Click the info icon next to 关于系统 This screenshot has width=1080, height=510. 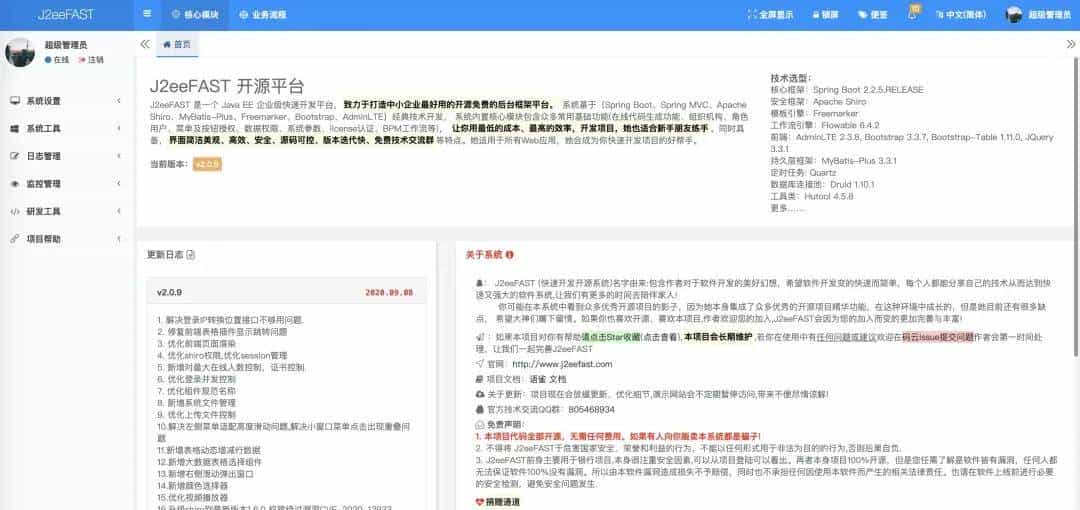(509, 255)
